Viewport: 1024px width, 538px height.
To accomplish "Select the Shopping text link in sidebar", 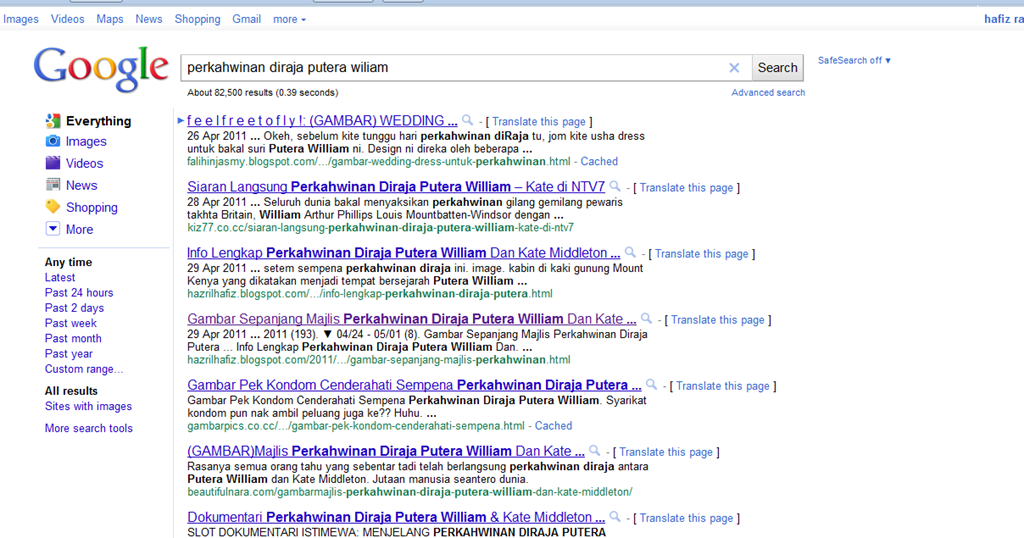I will (91, 208).
